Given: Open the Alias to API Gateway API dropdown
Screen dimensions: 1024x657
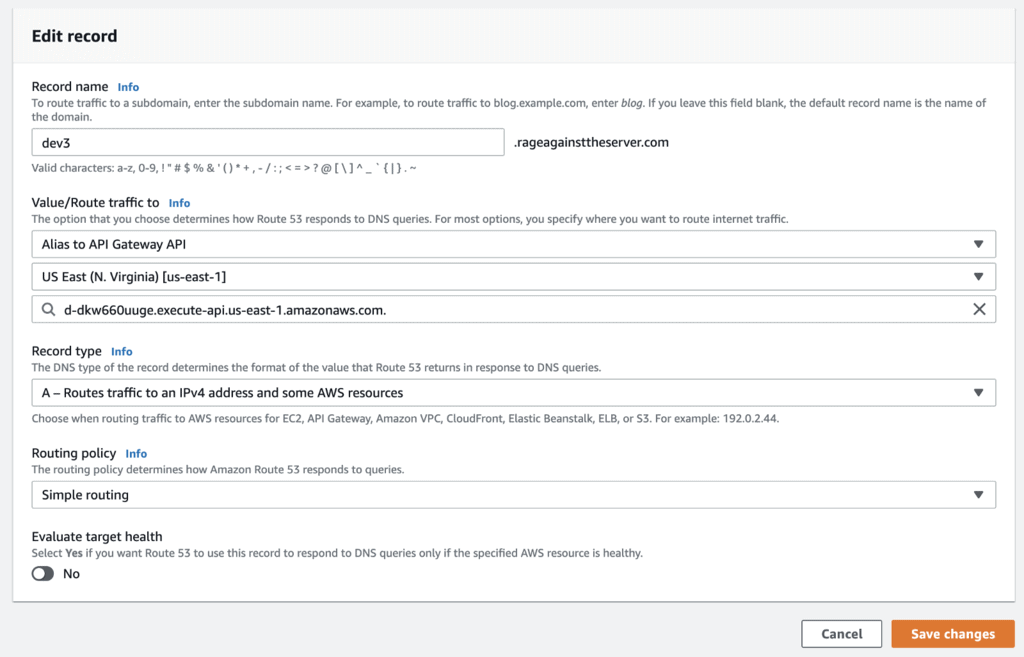Looking at the screenshot, I should click(x=513, y=244).
